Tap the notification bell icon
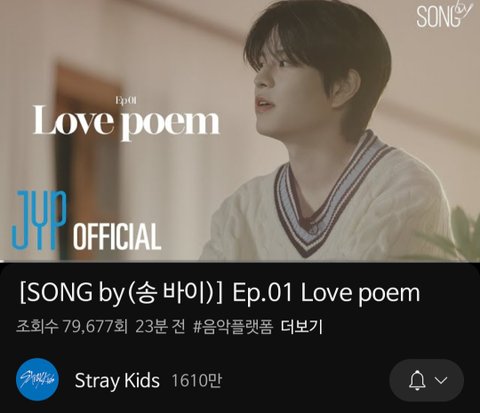Screen dimensions: 480x413 [417, 380]
